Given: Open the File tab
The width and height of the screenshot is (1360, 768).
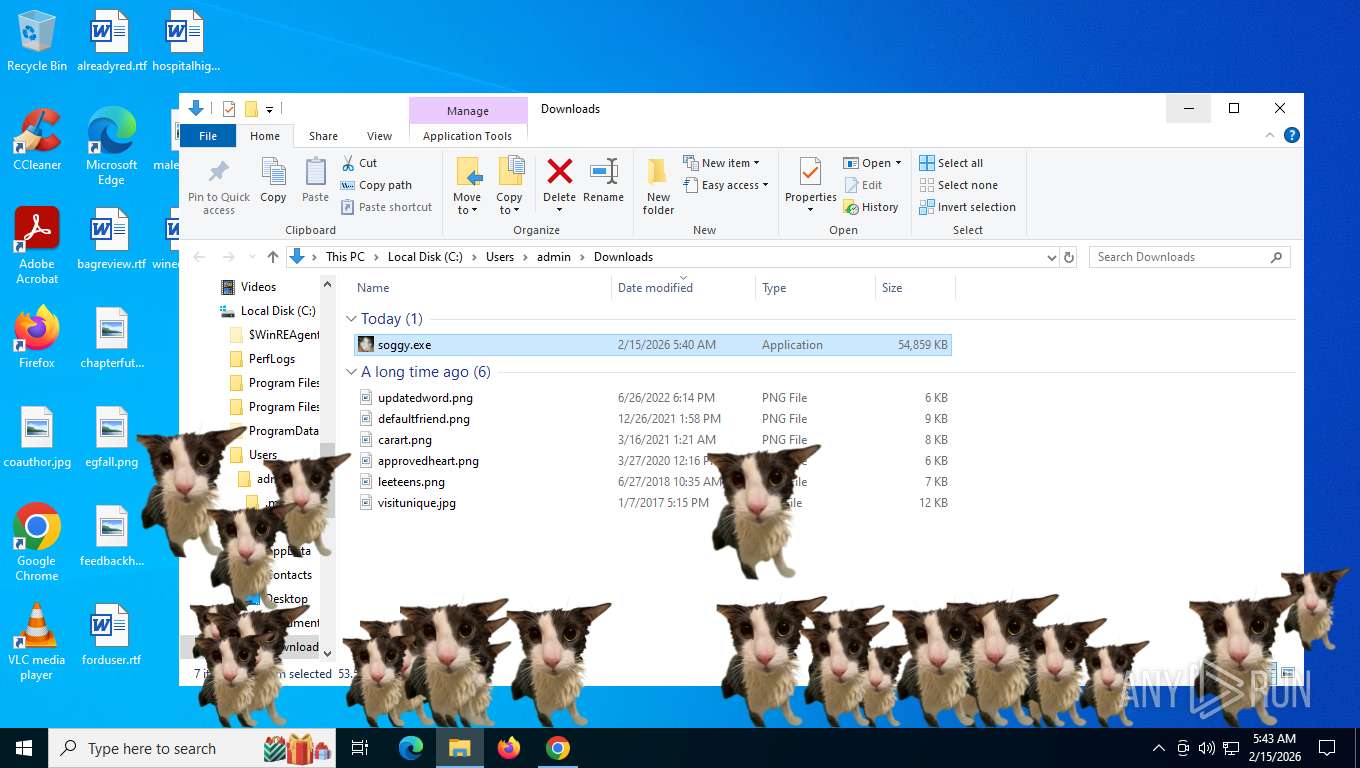Looking at the screenshot, I should pos(208,136).
